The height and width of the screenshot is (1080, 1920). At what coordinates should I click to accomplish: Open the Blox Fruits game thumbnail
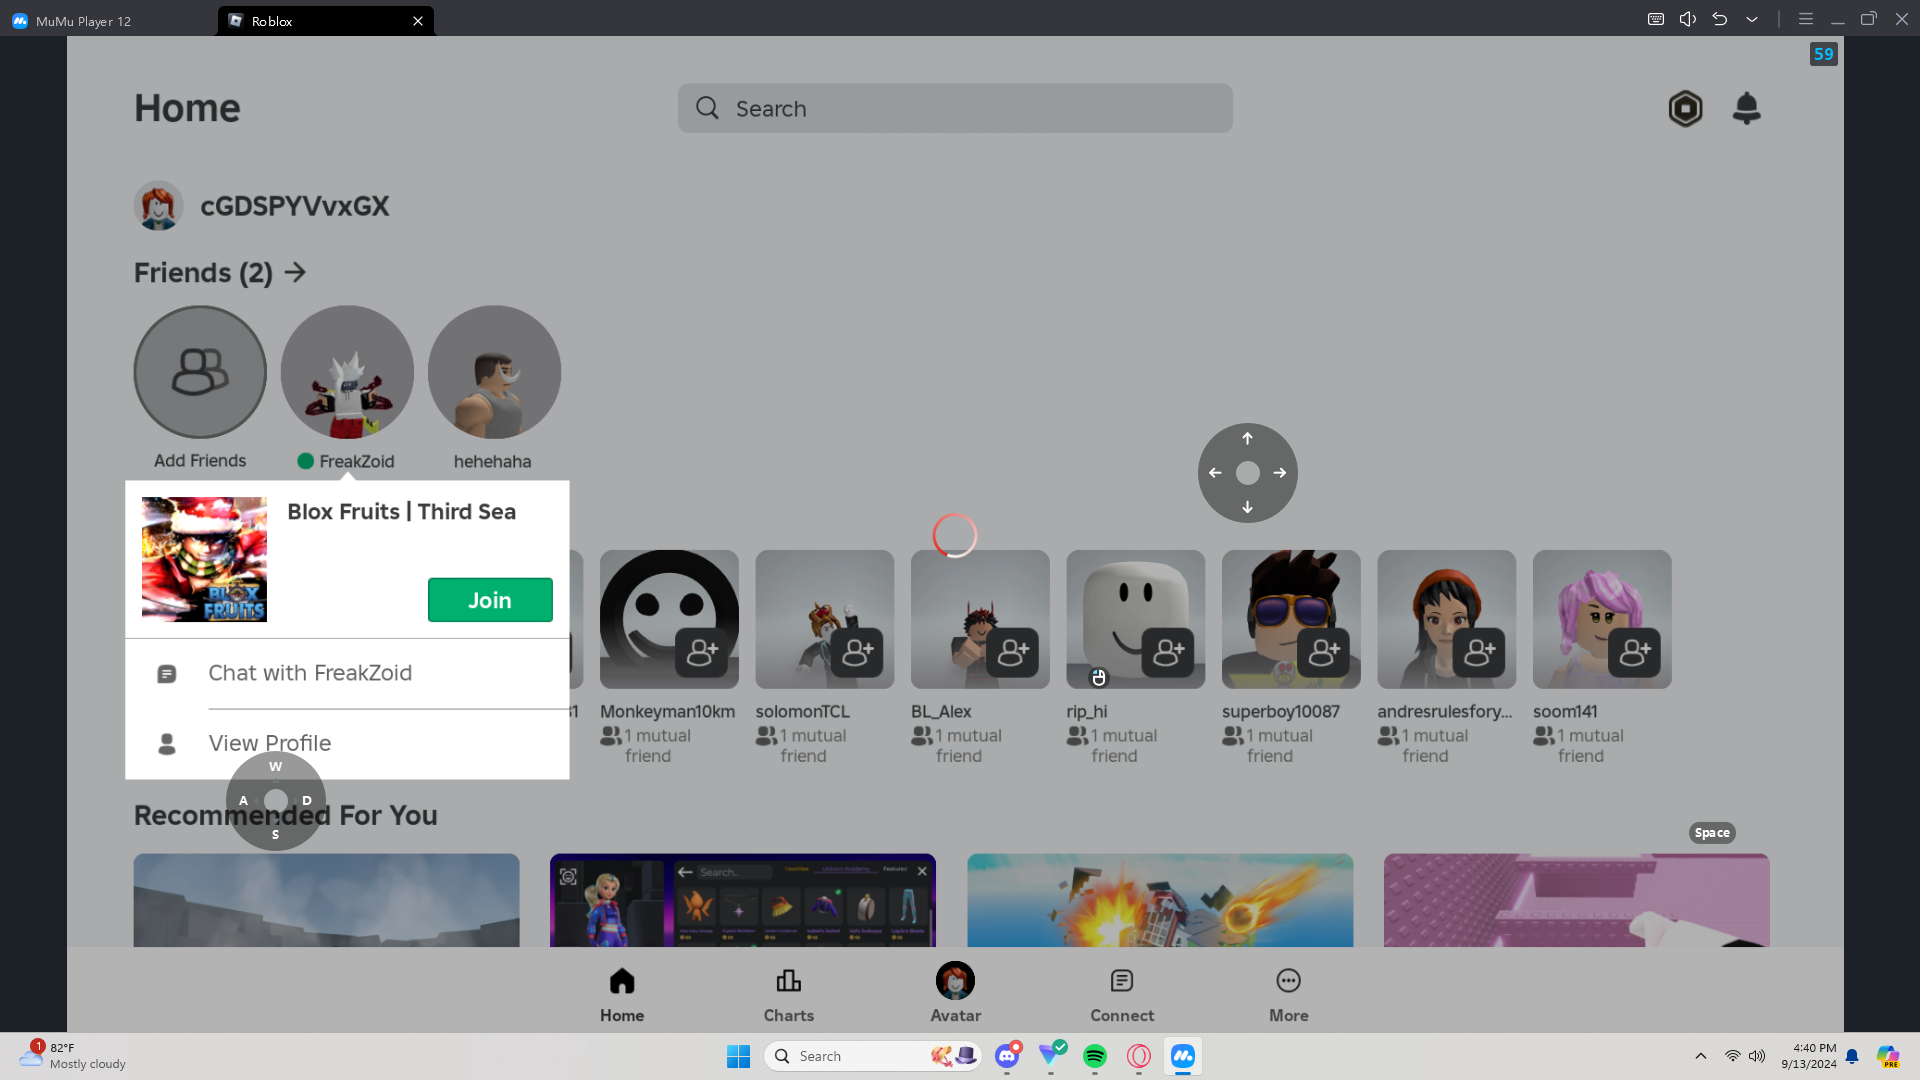(204, 560)
